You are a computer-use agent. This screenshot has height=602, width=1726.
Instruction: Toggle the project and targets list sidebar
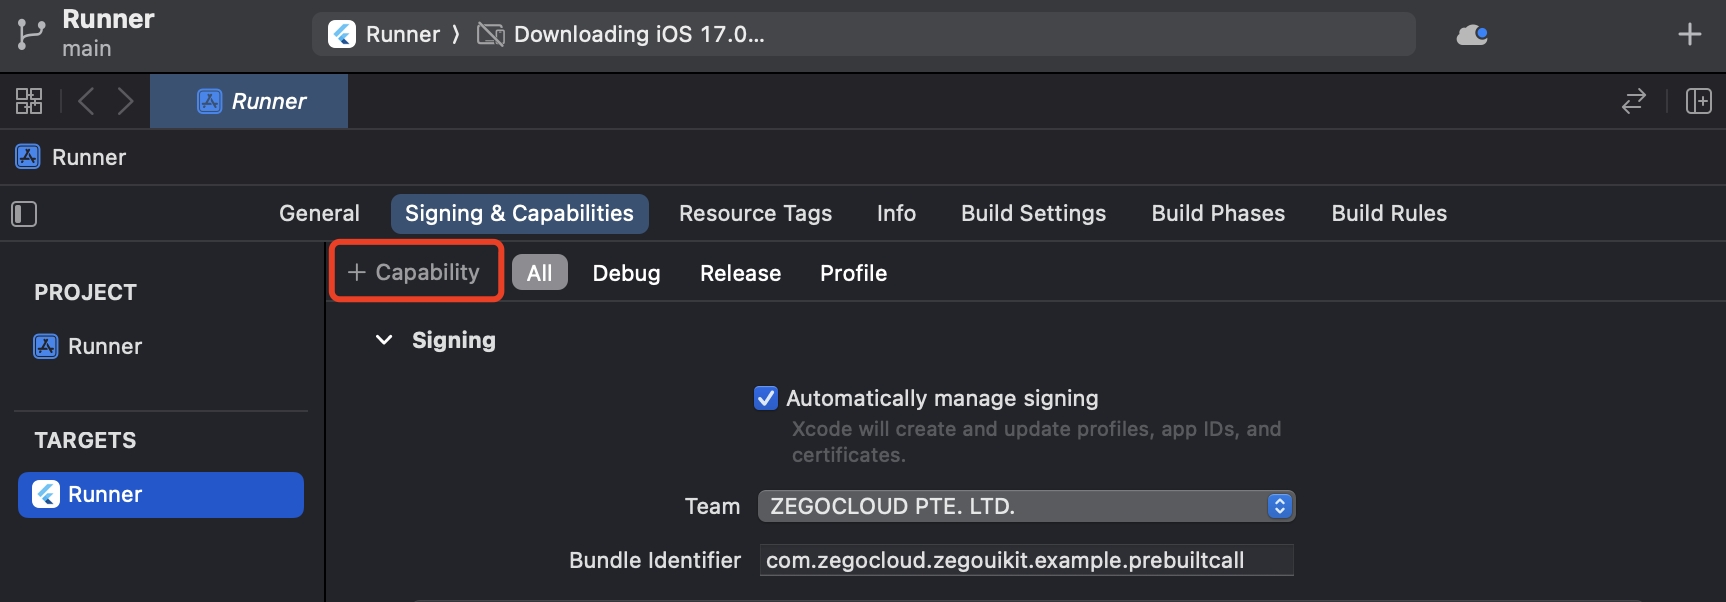pyautogui.click(x=24, y=214)
